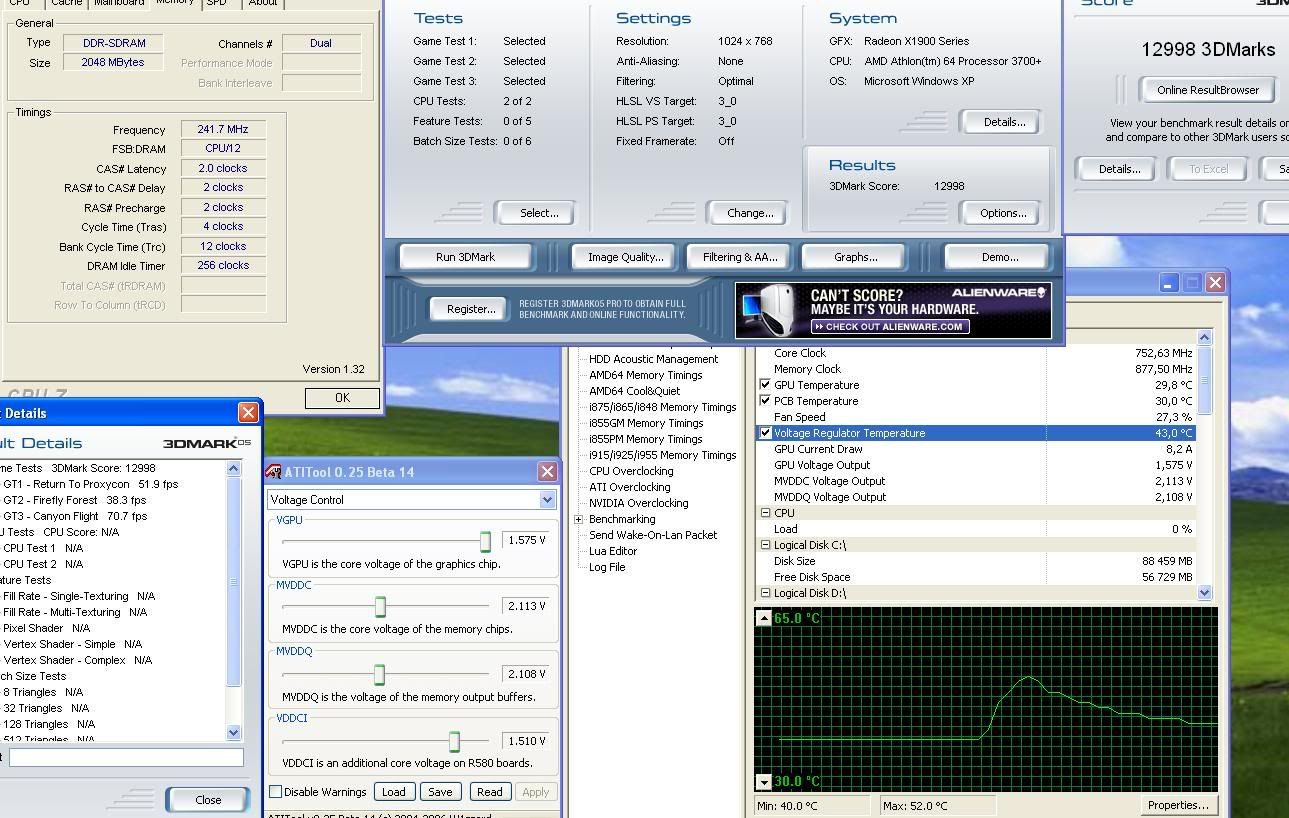This screenshot has width=1289, height=818.
Task: Open Image Quality settings in 3DMark
Action: [625, 257]
